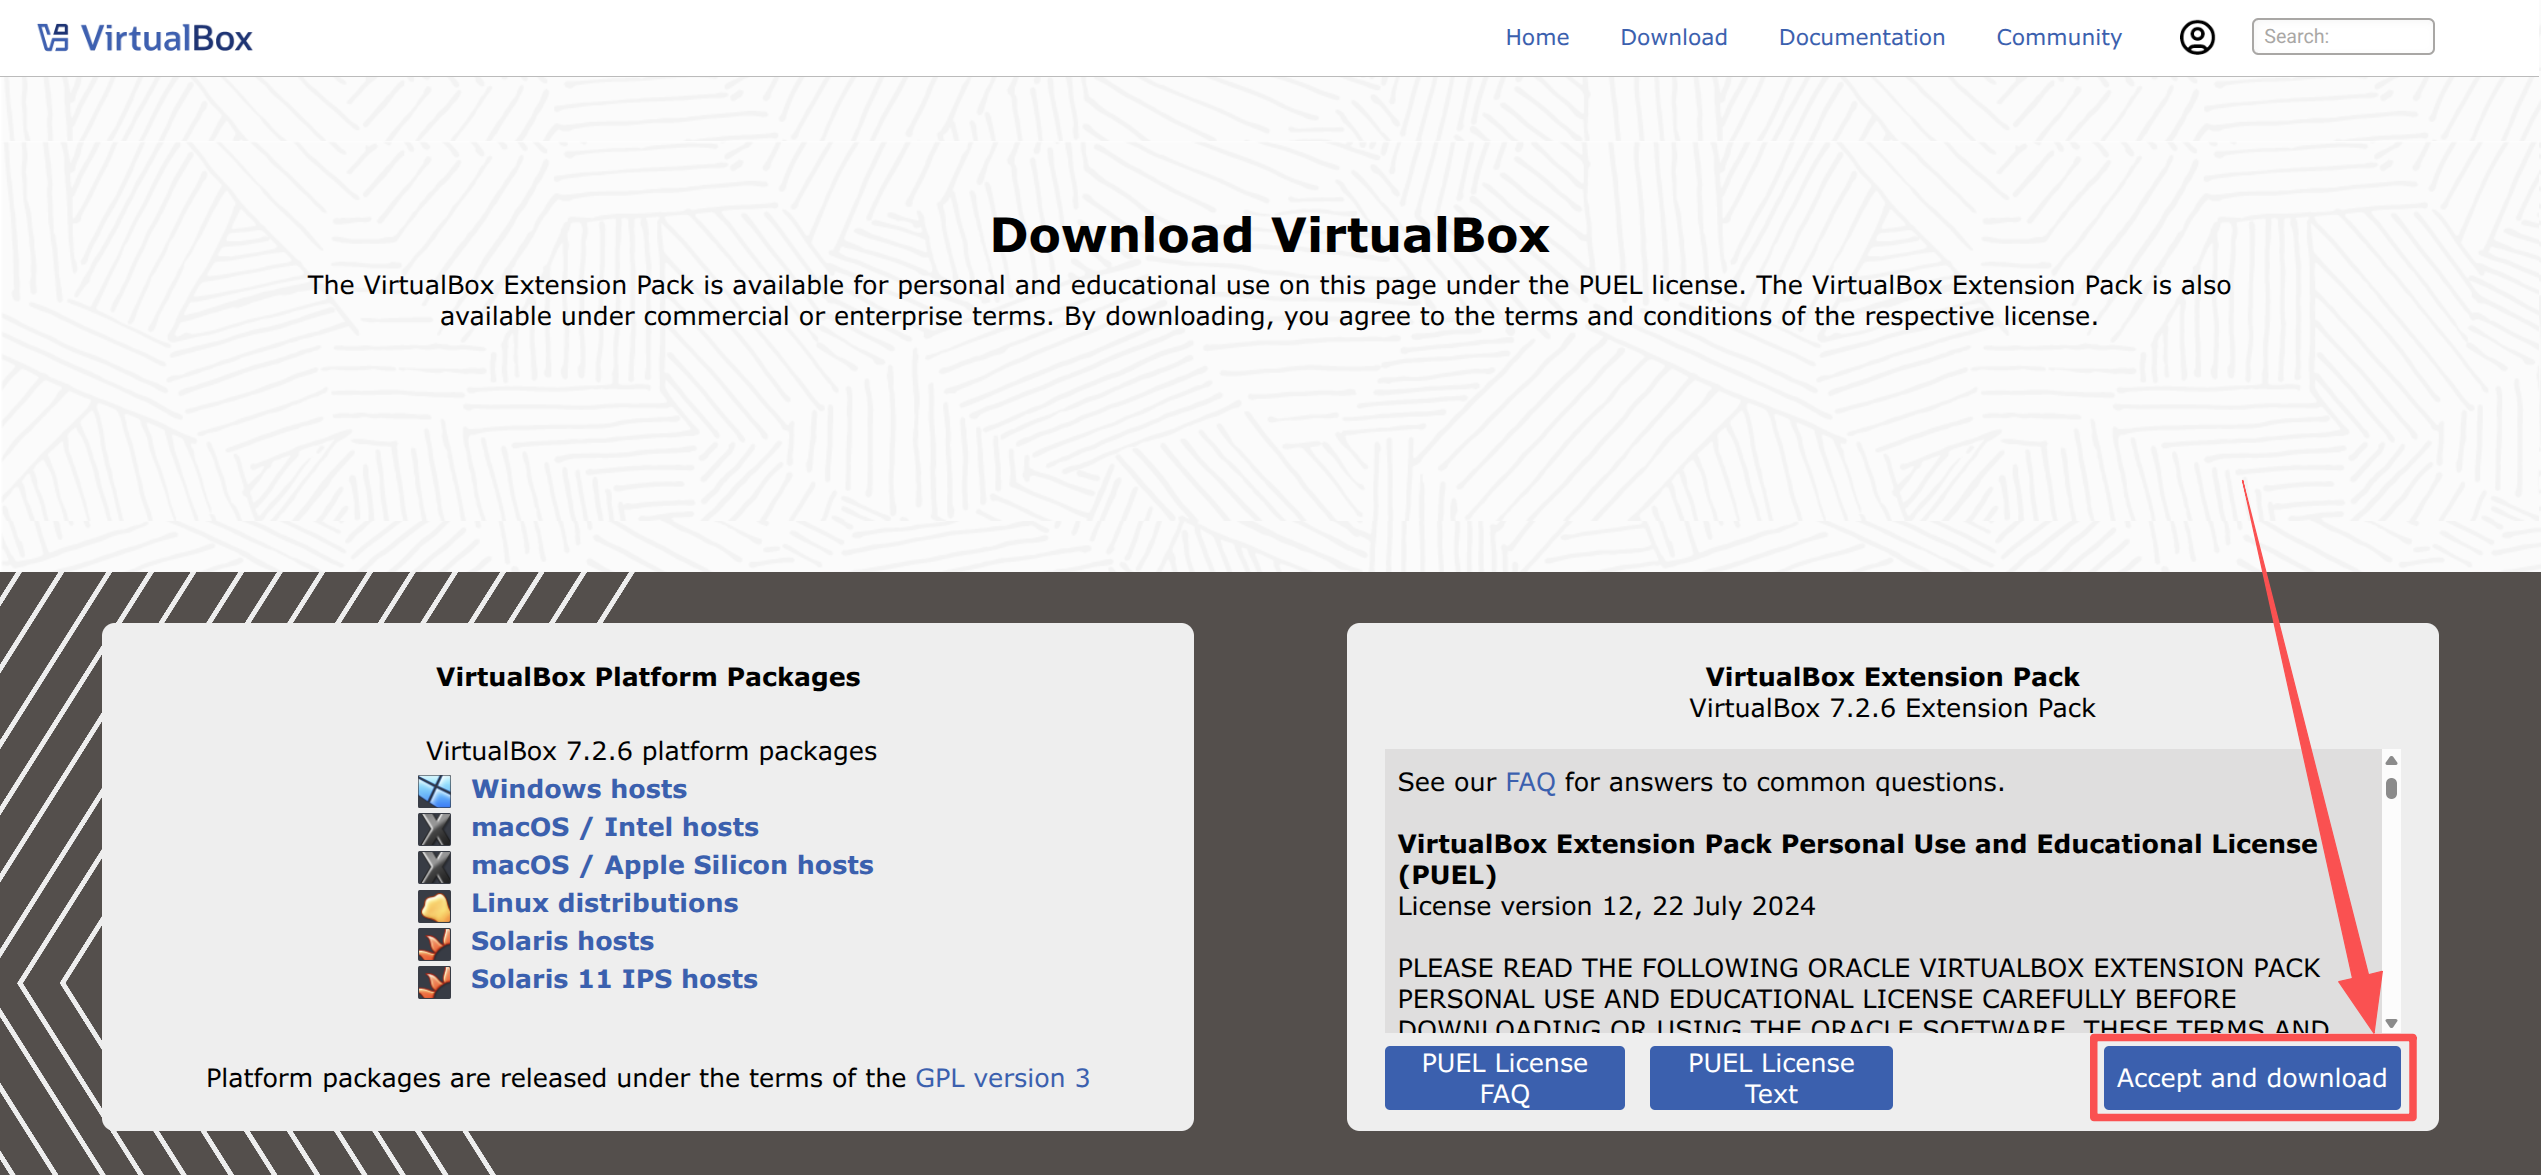
Task: Click the License version 12, 22 July 2024 text
Action: click(1606, 906)
